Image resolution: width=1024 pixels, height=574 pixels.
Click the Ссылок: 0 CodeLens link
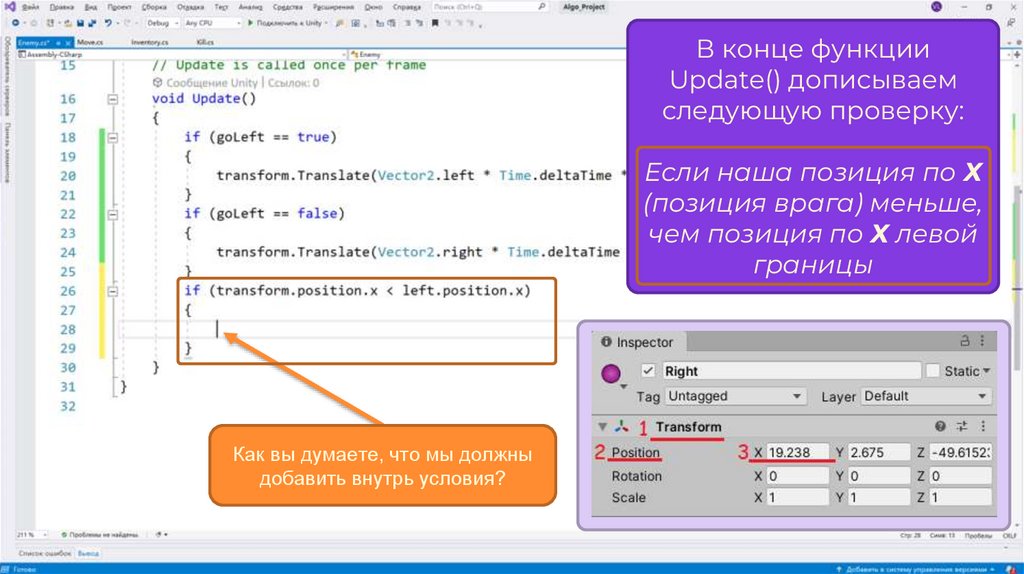pos(293,82)
